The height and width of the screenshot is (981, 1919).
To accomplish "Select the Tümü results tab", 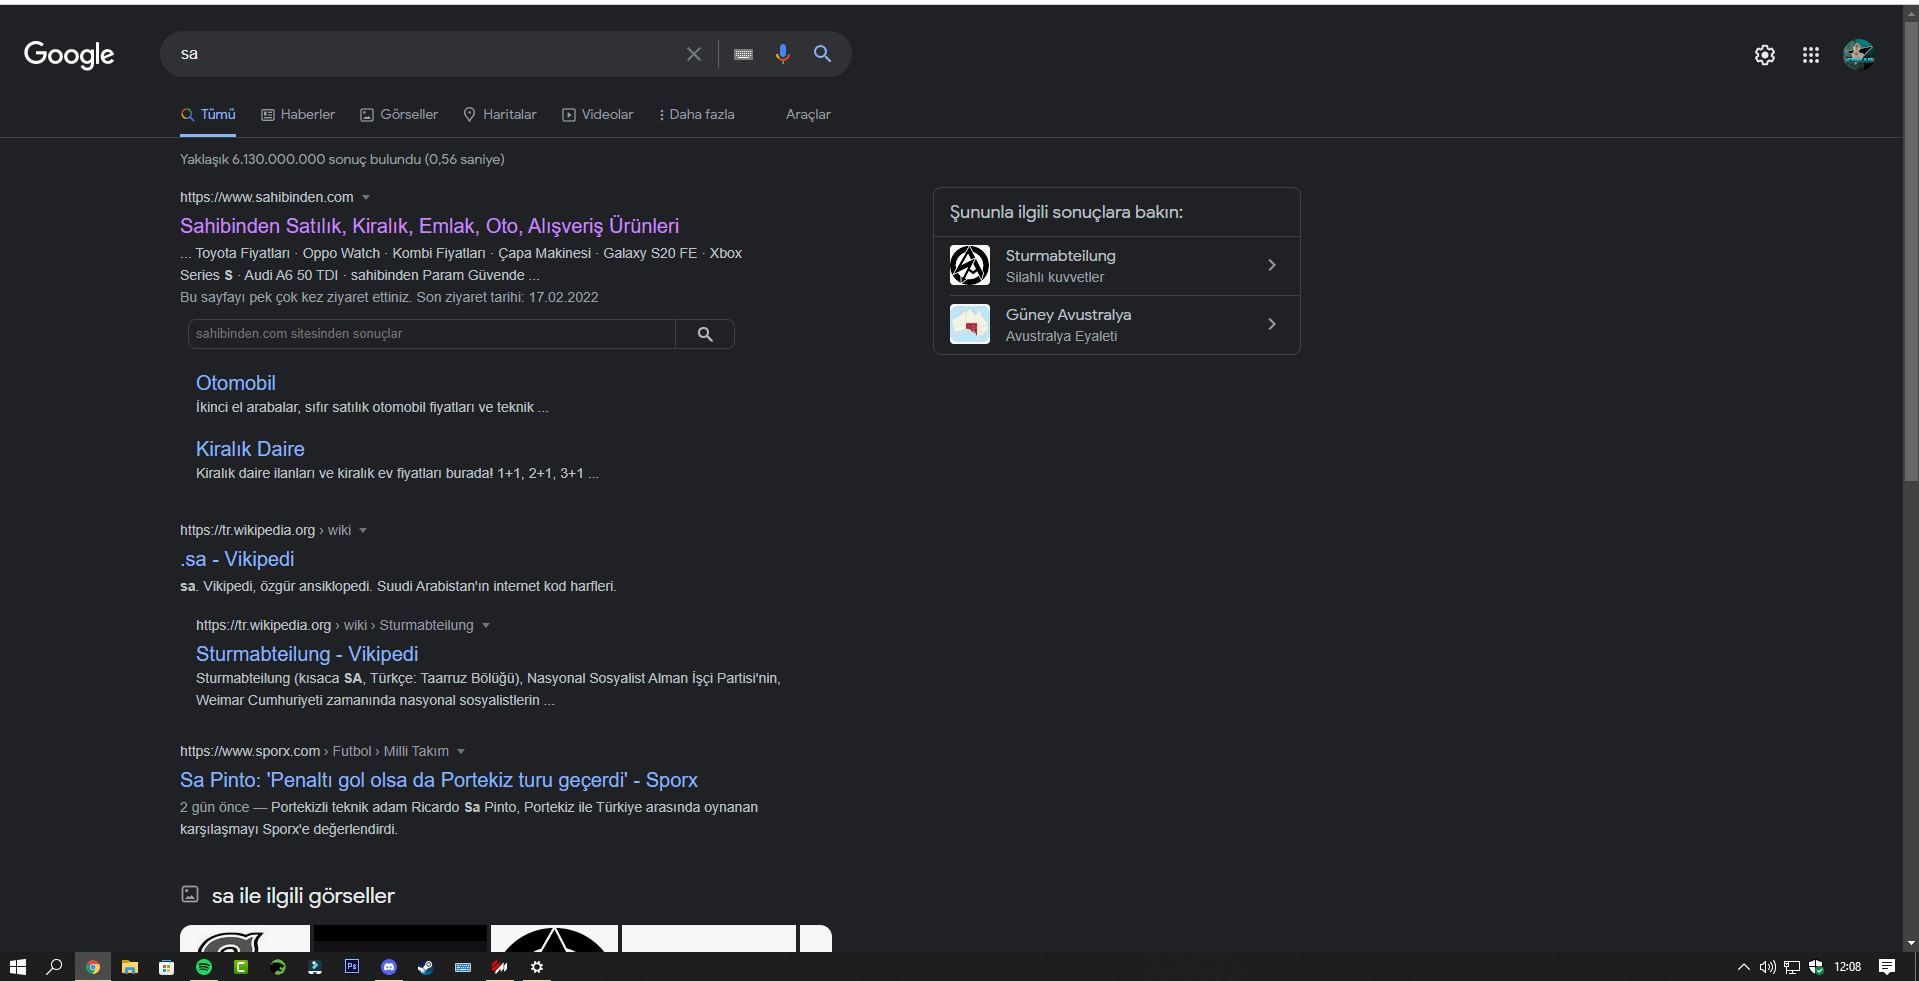I will (208, 115).
